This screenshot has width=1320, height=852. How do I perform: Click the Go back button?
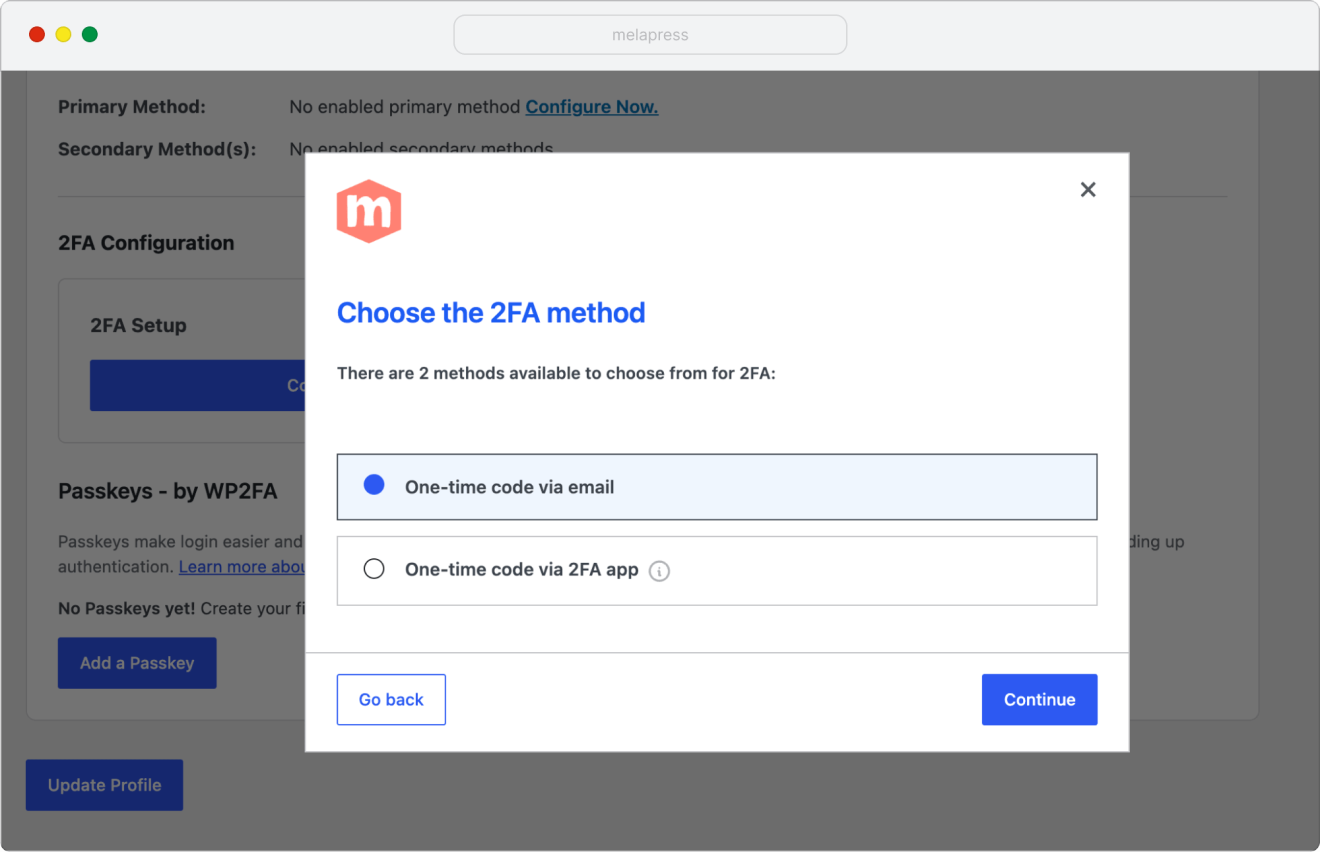pyautogui.click(x=391, y=700)
